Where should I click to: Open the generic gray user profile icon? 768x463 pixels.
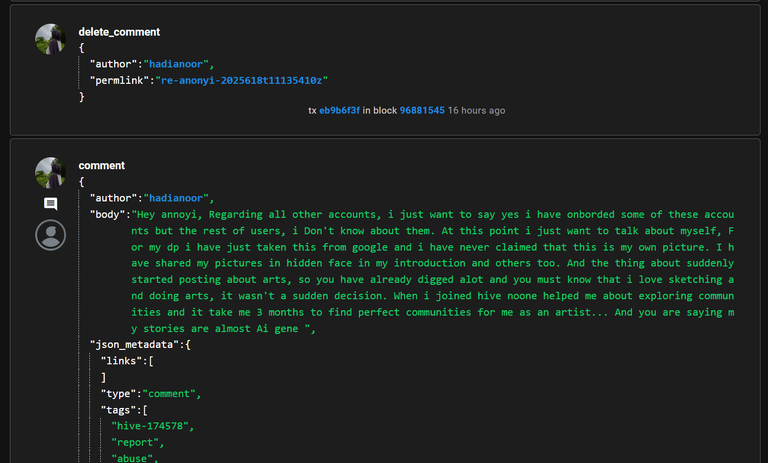(x=50, y=235)
